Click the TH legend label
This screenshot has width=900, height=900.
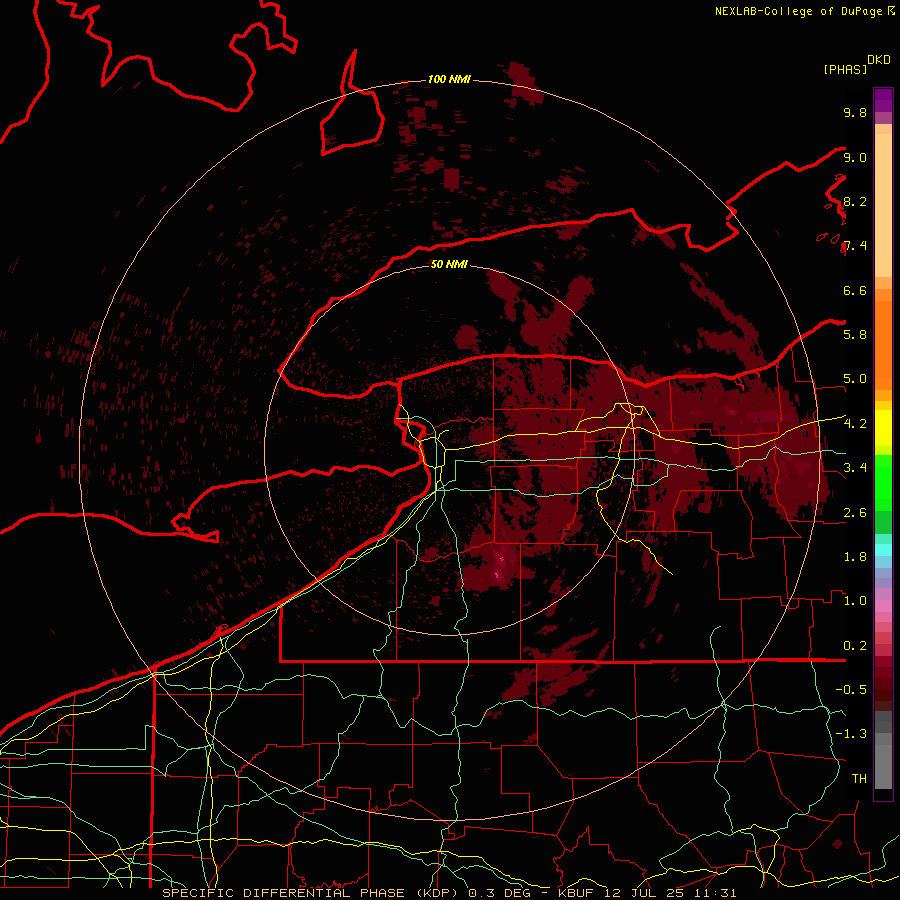(x=859, y=778)
